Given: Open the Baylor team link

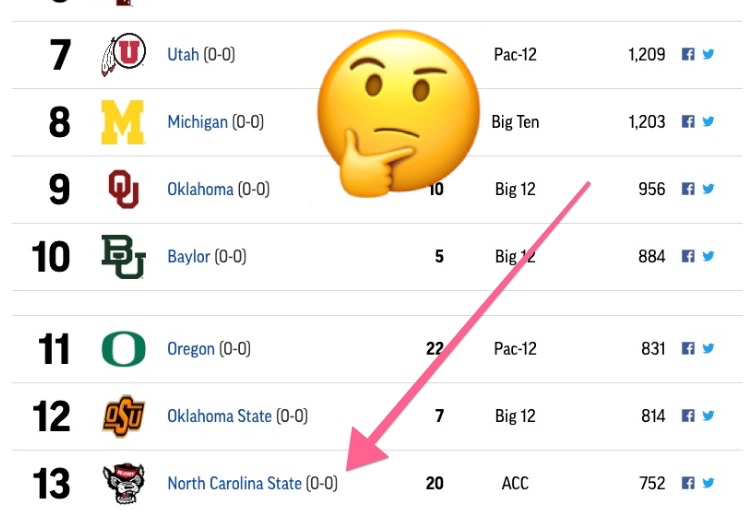Looking at the screenshot, I should click(x=188, y=257).
